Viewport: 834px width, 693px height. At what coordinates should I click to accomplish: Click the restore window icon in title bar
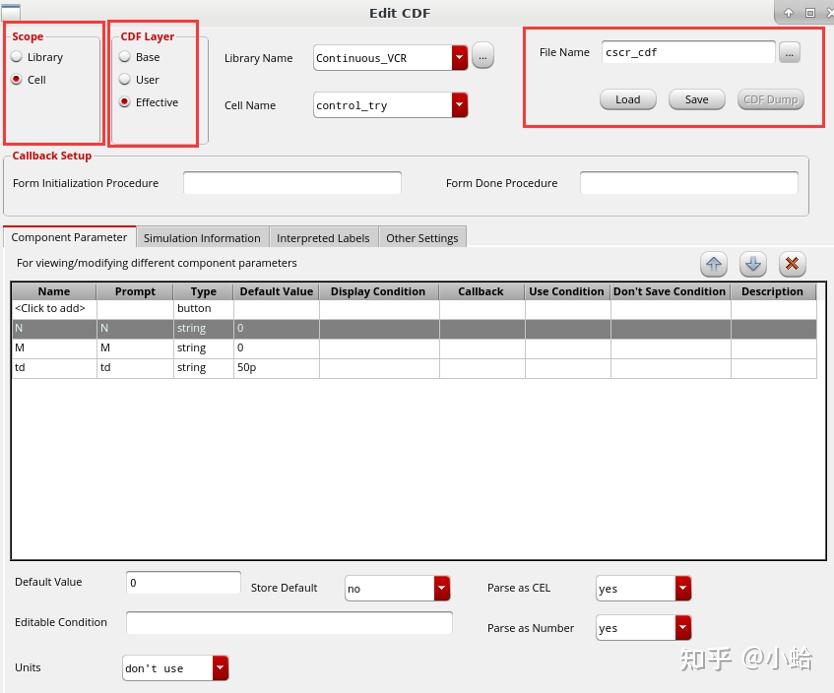coord(812,13)
